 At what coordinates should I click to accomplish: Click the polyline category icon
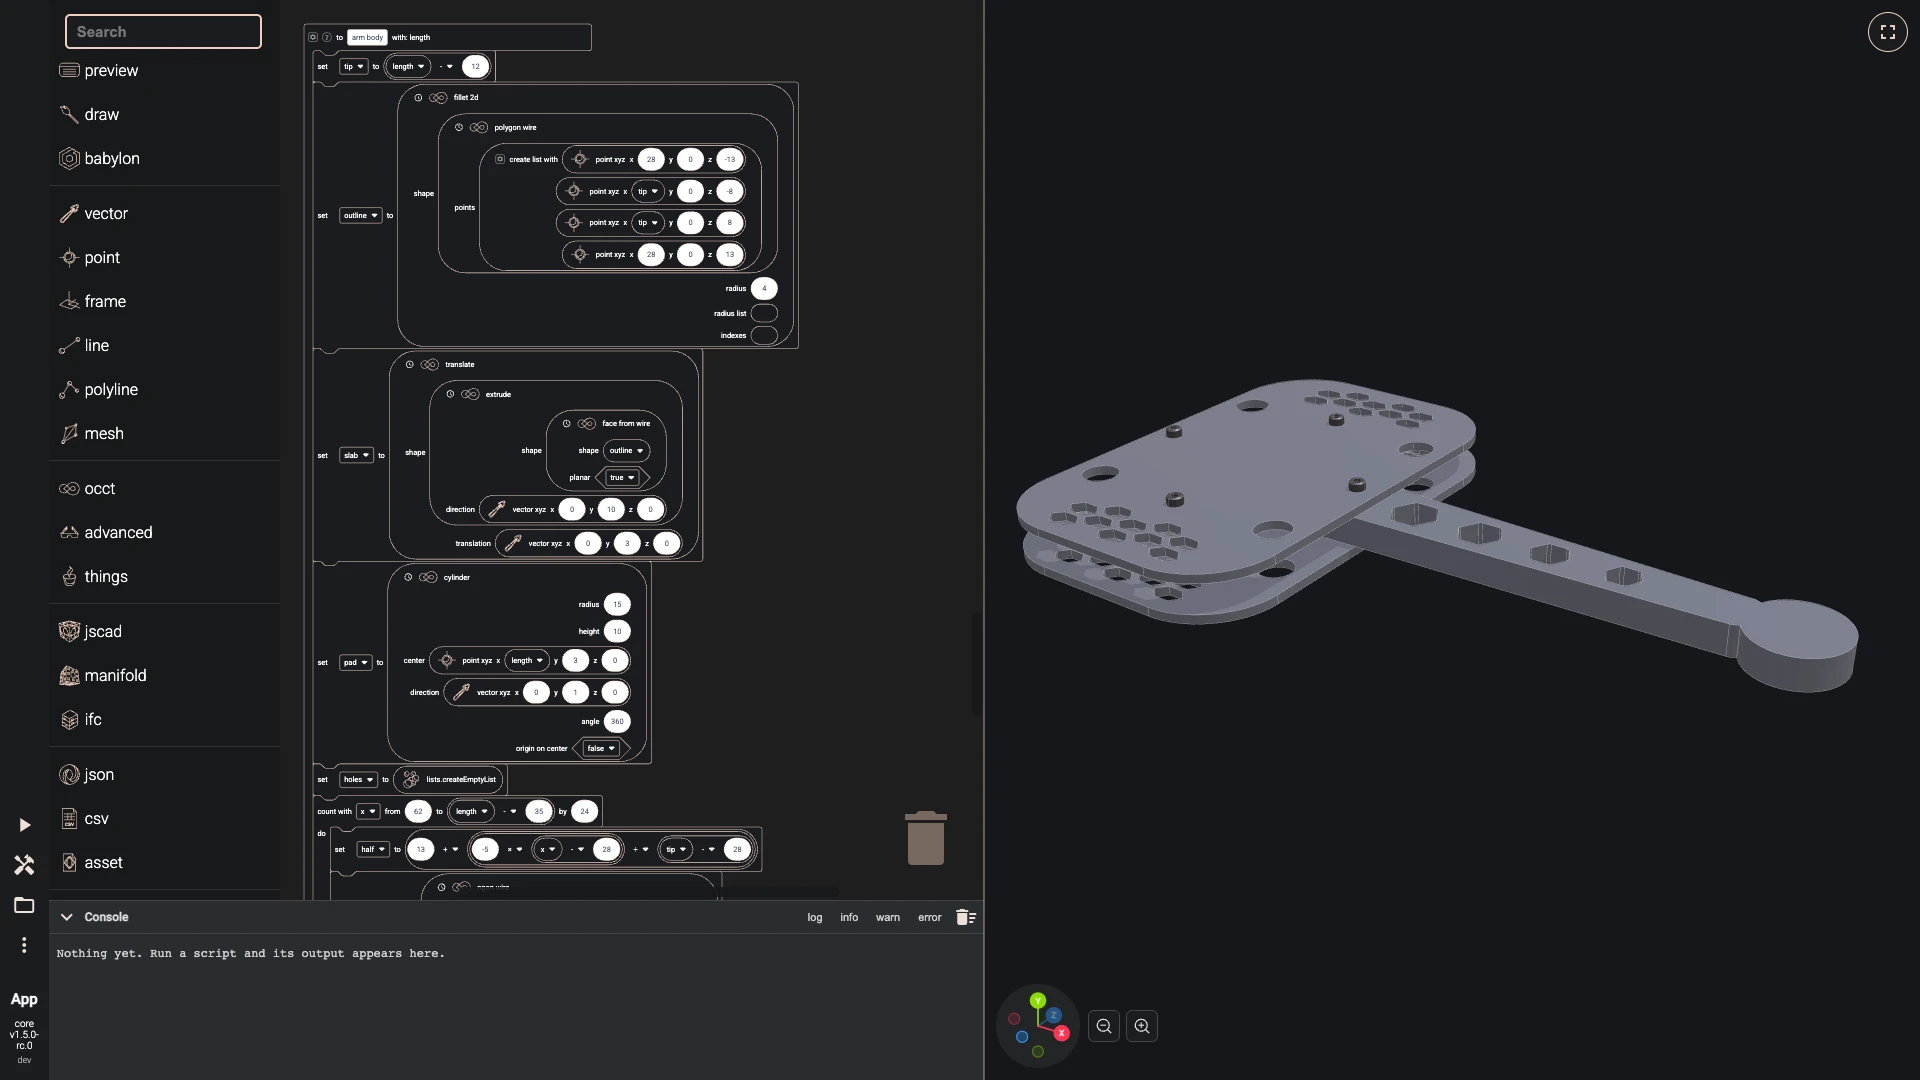tap(69, 389)
